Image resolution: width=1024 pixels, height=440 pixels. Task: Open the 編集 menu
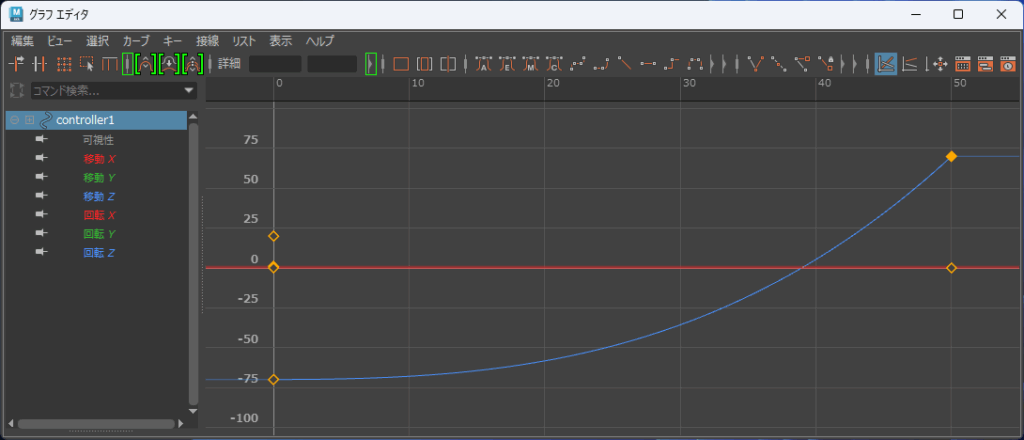tap(22, 40)
